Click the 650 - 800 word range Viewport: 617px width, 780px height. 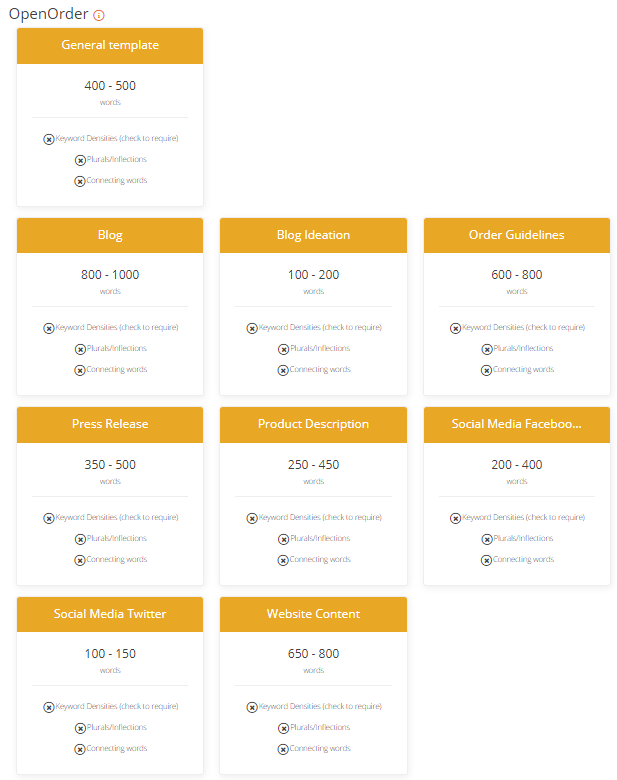[313, 654]
